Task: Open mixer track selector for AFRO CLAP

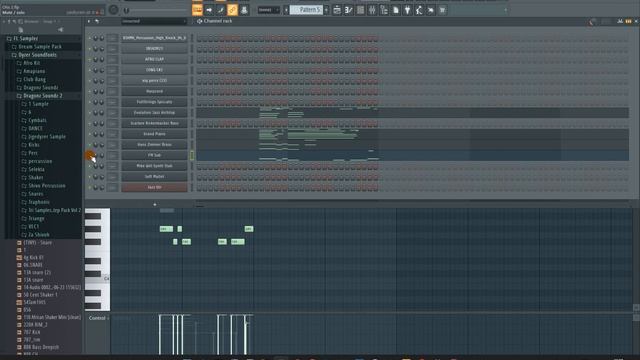Action: pos(112,59)
